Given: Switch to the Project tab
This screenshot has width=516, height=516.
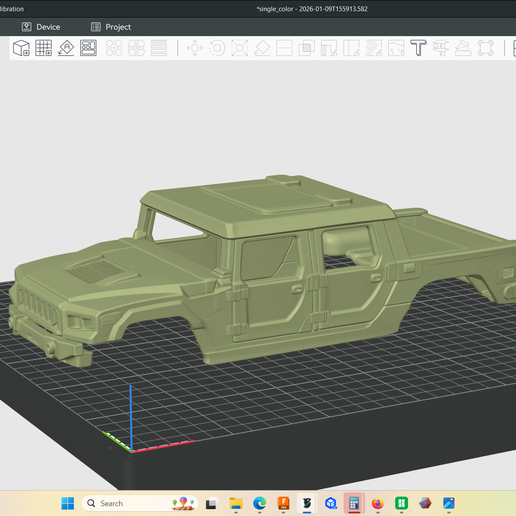Looking at the screenshot, I should click(111, 27).
